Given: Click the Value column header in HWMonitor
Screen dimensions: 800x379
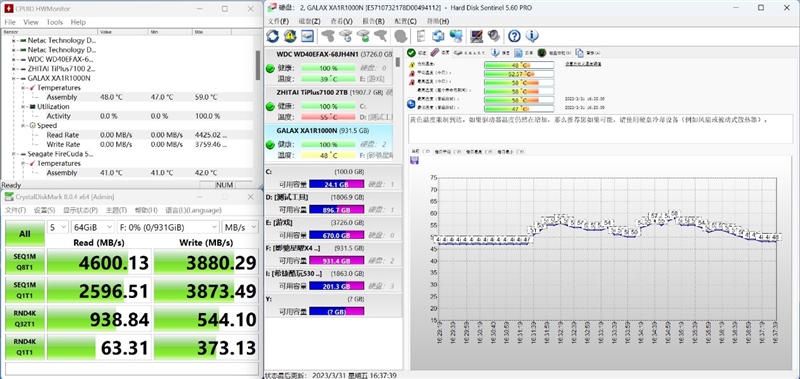Looking at the screenshot, I should point(122,32).
